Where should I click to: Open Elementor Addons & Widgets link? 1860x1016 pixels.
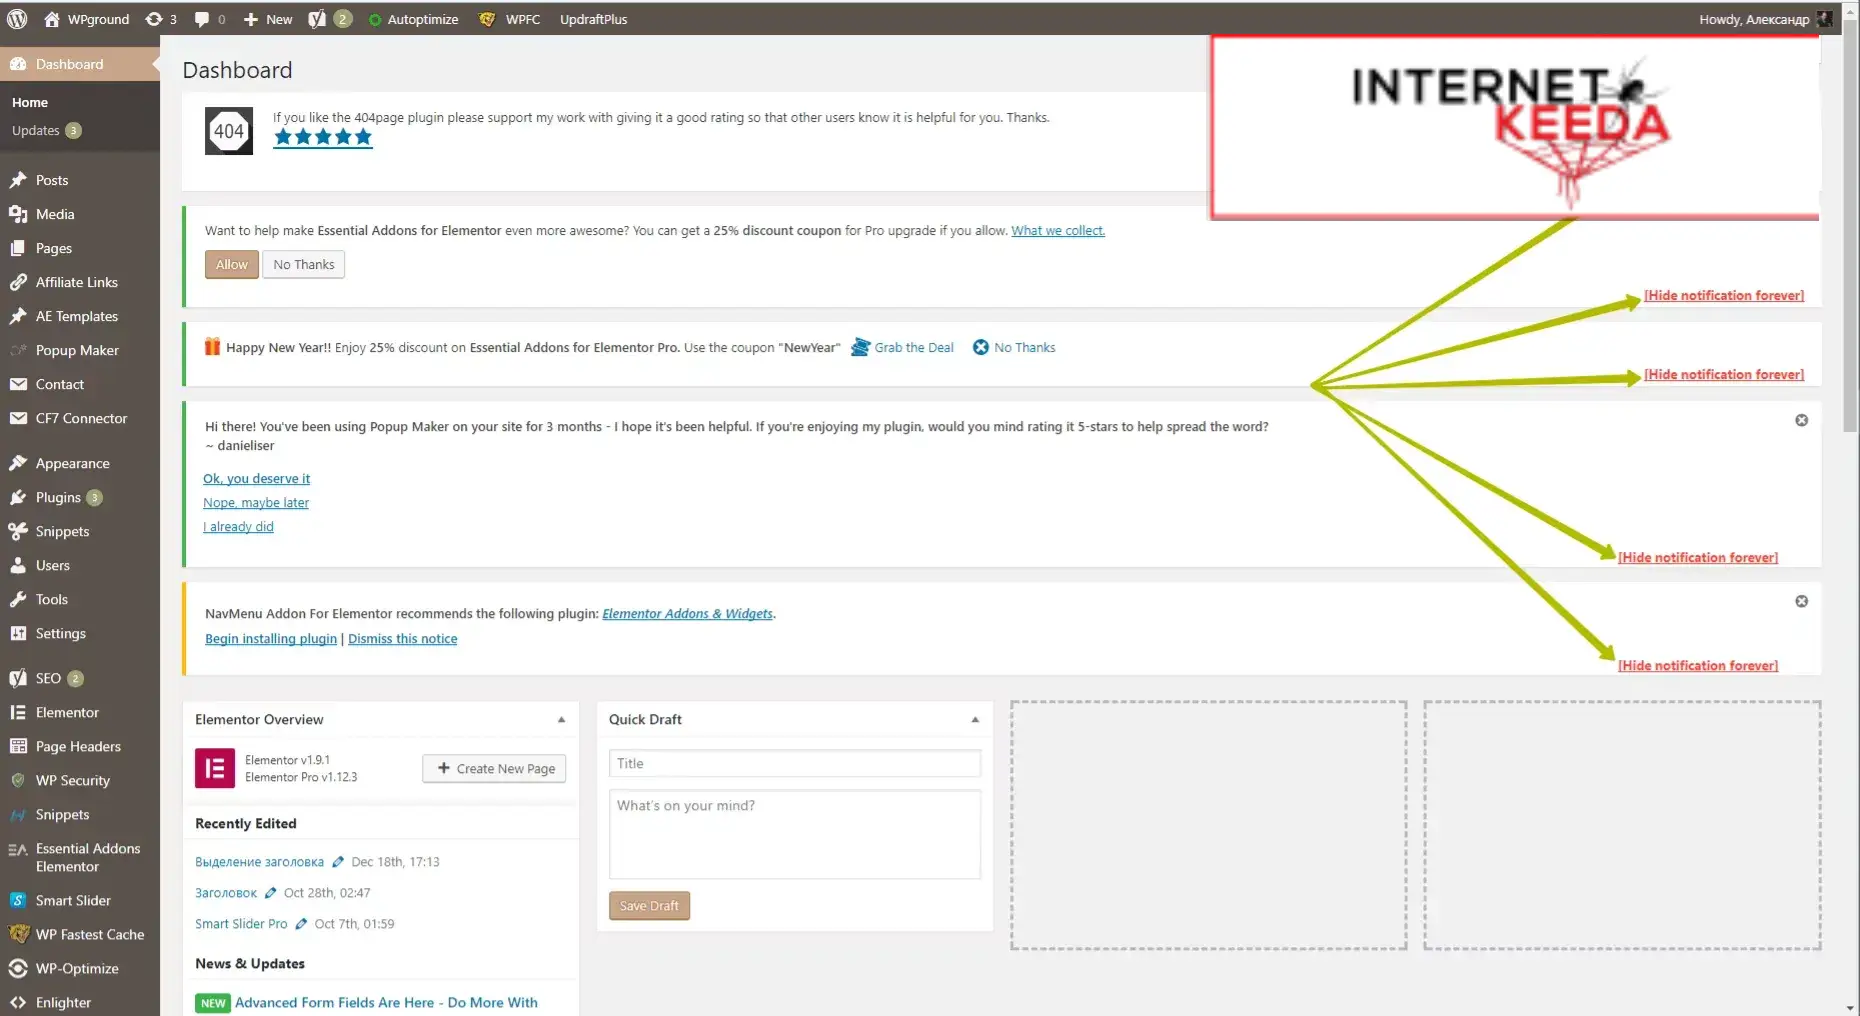pyautogui.click(x=687, y=613)
